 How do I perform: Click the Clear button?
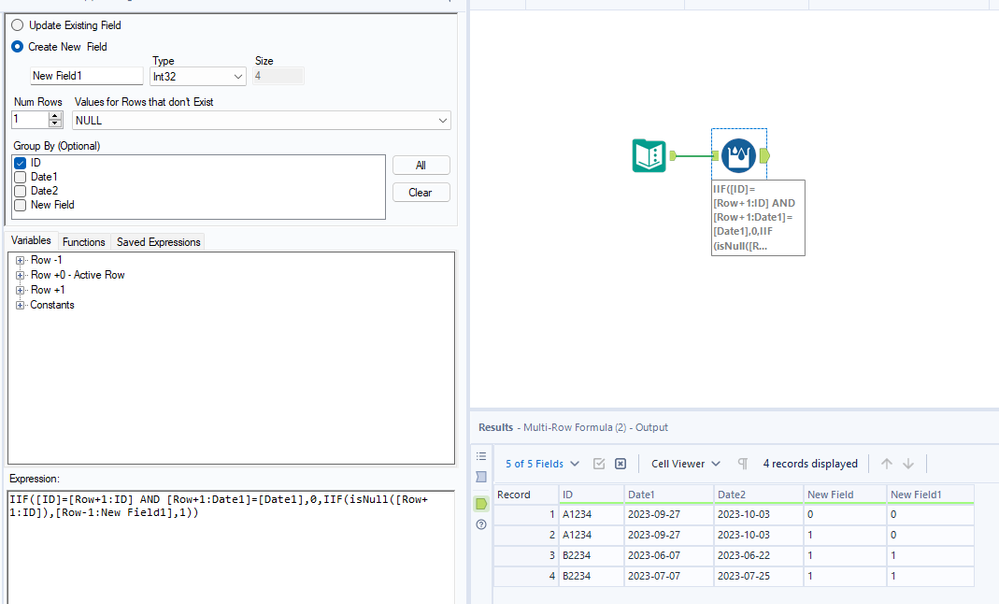pos(420,192)
